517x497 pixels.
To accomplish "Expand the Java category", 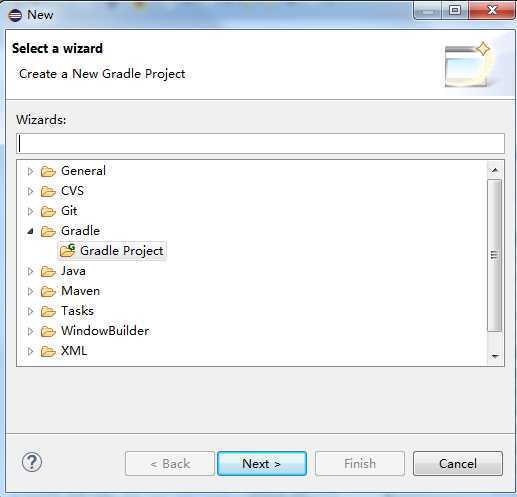I will pyautogui.click(x=30, y=271).
